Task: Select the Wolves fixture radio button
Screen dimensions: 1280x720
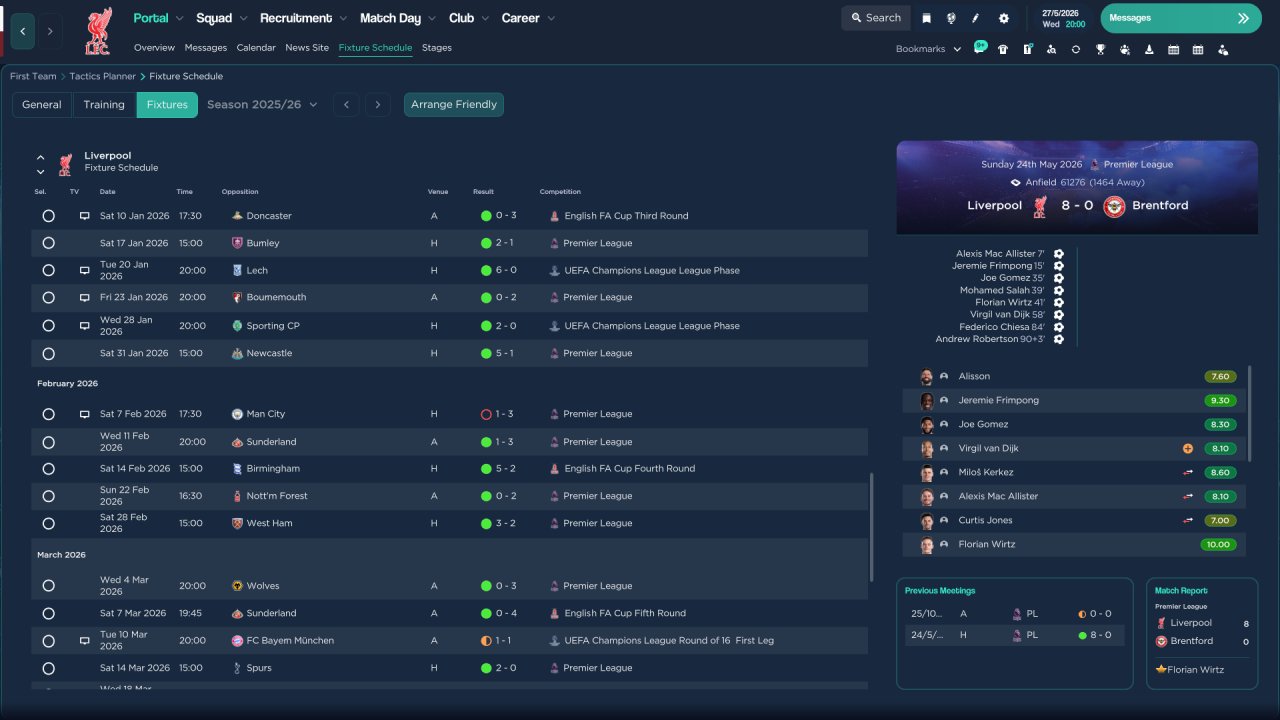Action: coord(48,586)
